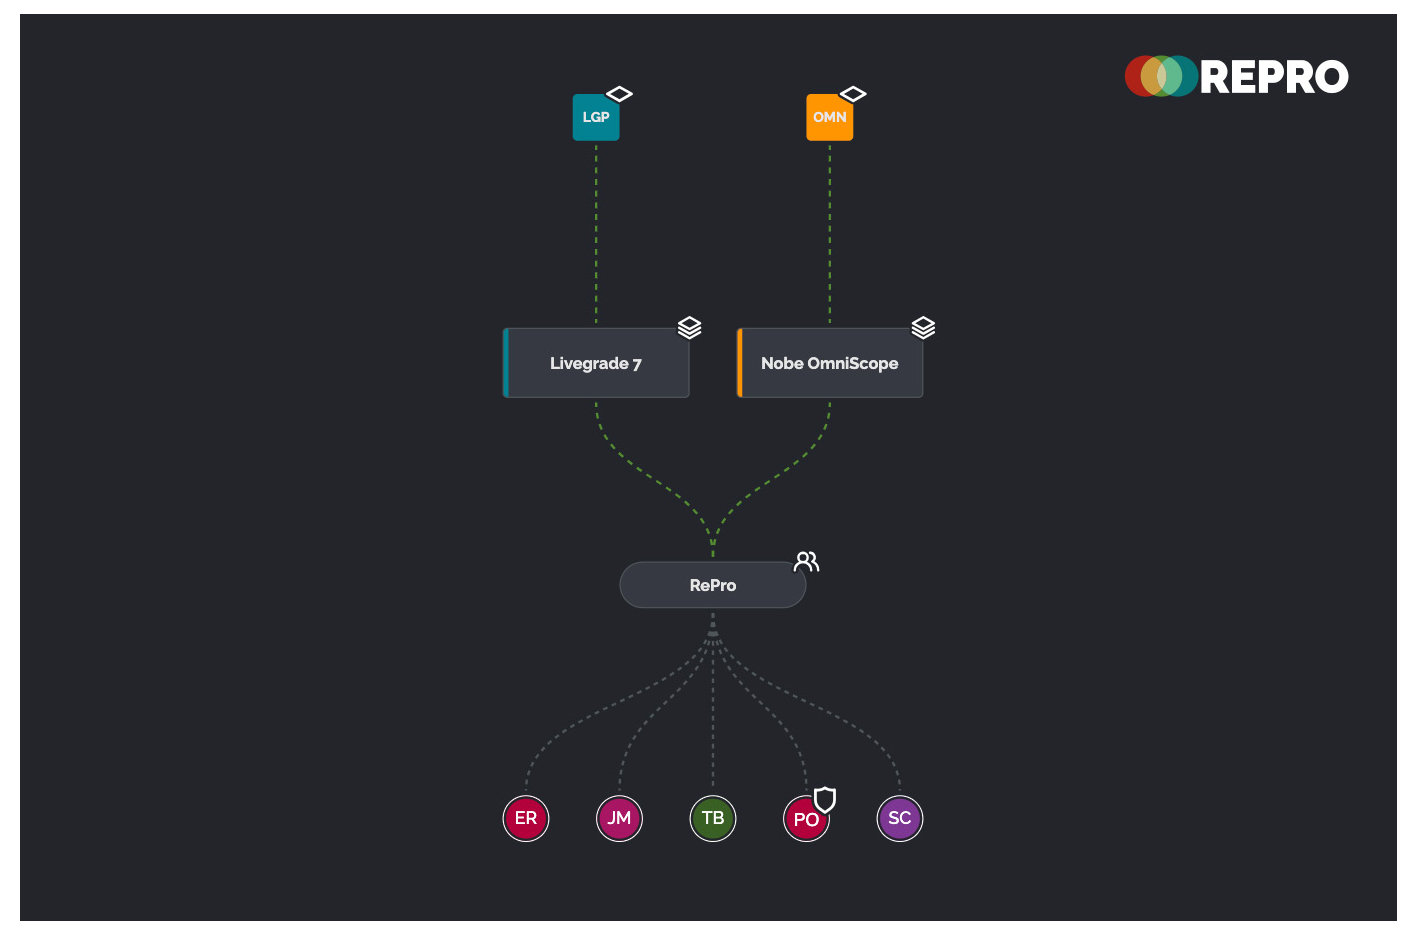This screenshot has height=946, width=1420.
Task: Select the ER user avatar
Action: [x=526, y=818]
